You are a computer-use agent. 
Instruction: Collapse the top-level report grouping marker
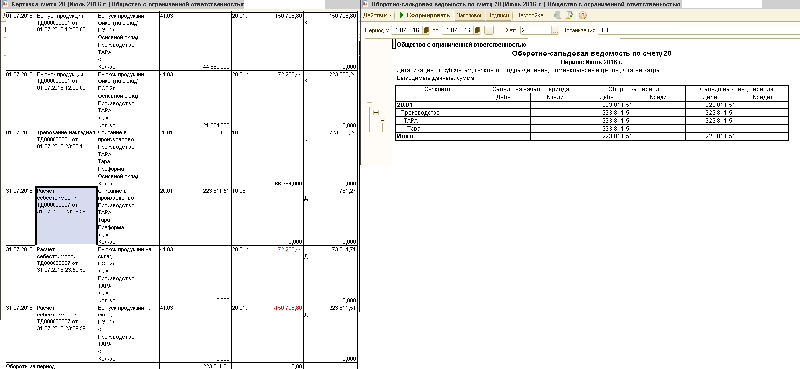tap(369, 103)
